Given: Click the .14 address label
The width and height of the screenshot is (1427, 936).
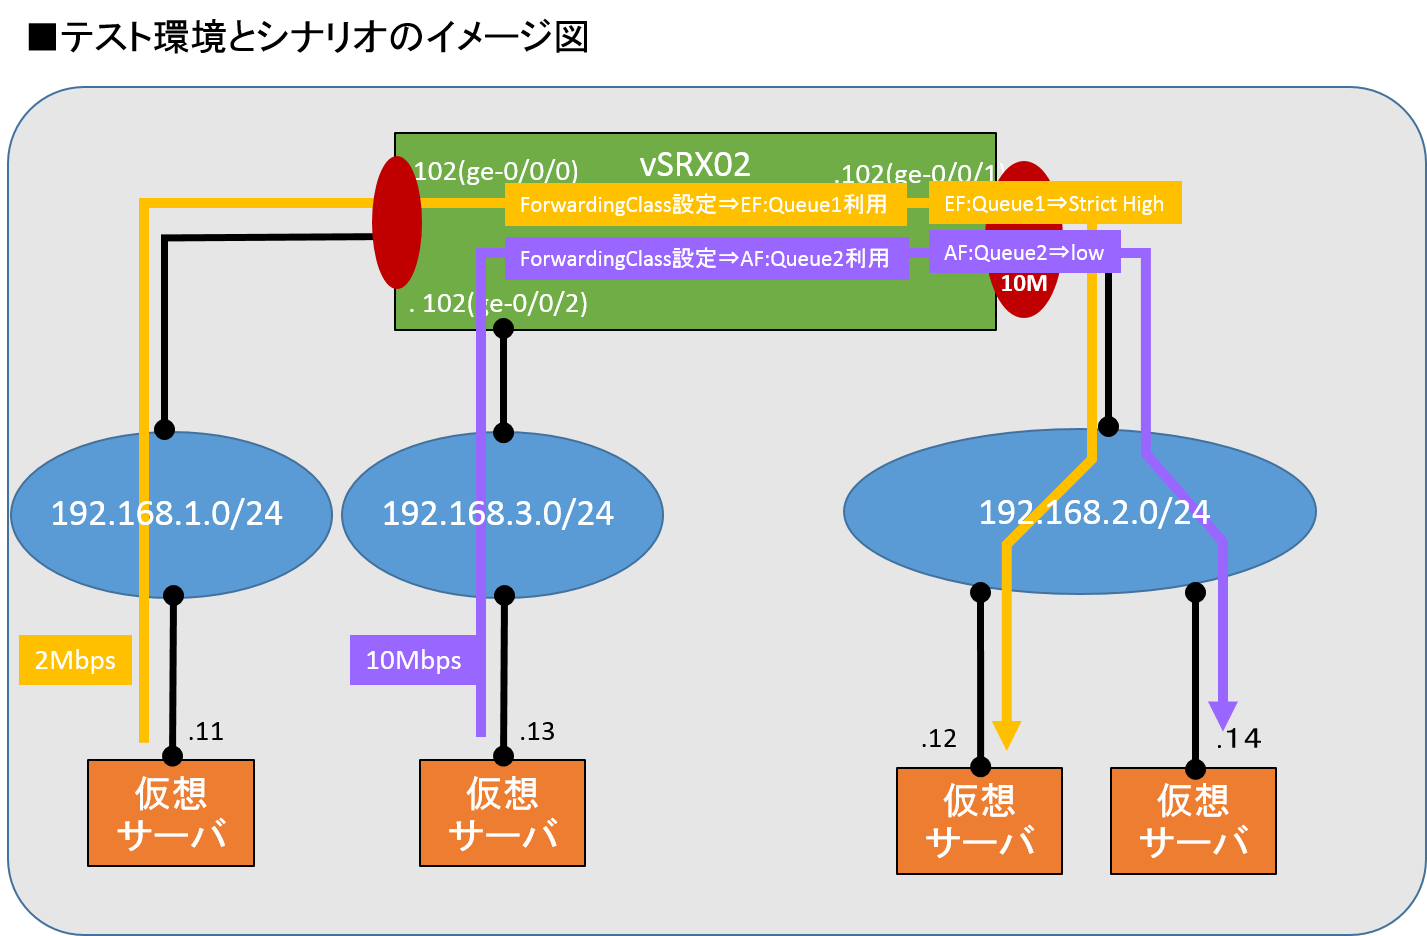Looking at the screenshot, I should point(1239,739).
